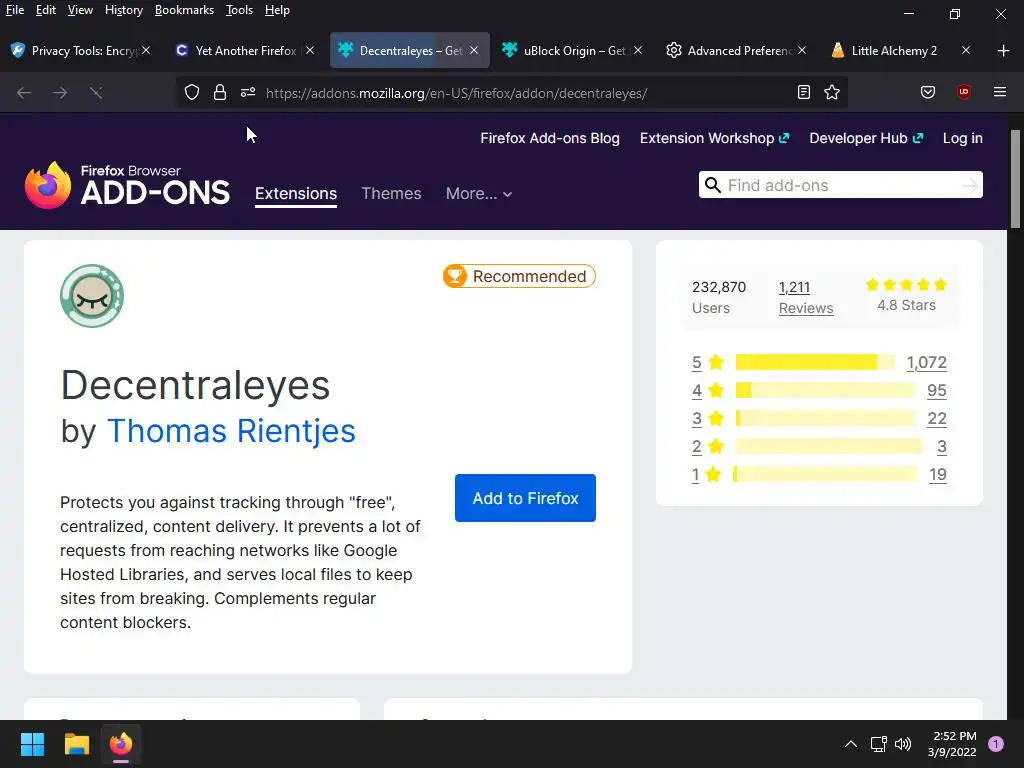Viewport: 1024px width, 768px height.
Task: Open network status tray icon
Action: tap(878, 744)
